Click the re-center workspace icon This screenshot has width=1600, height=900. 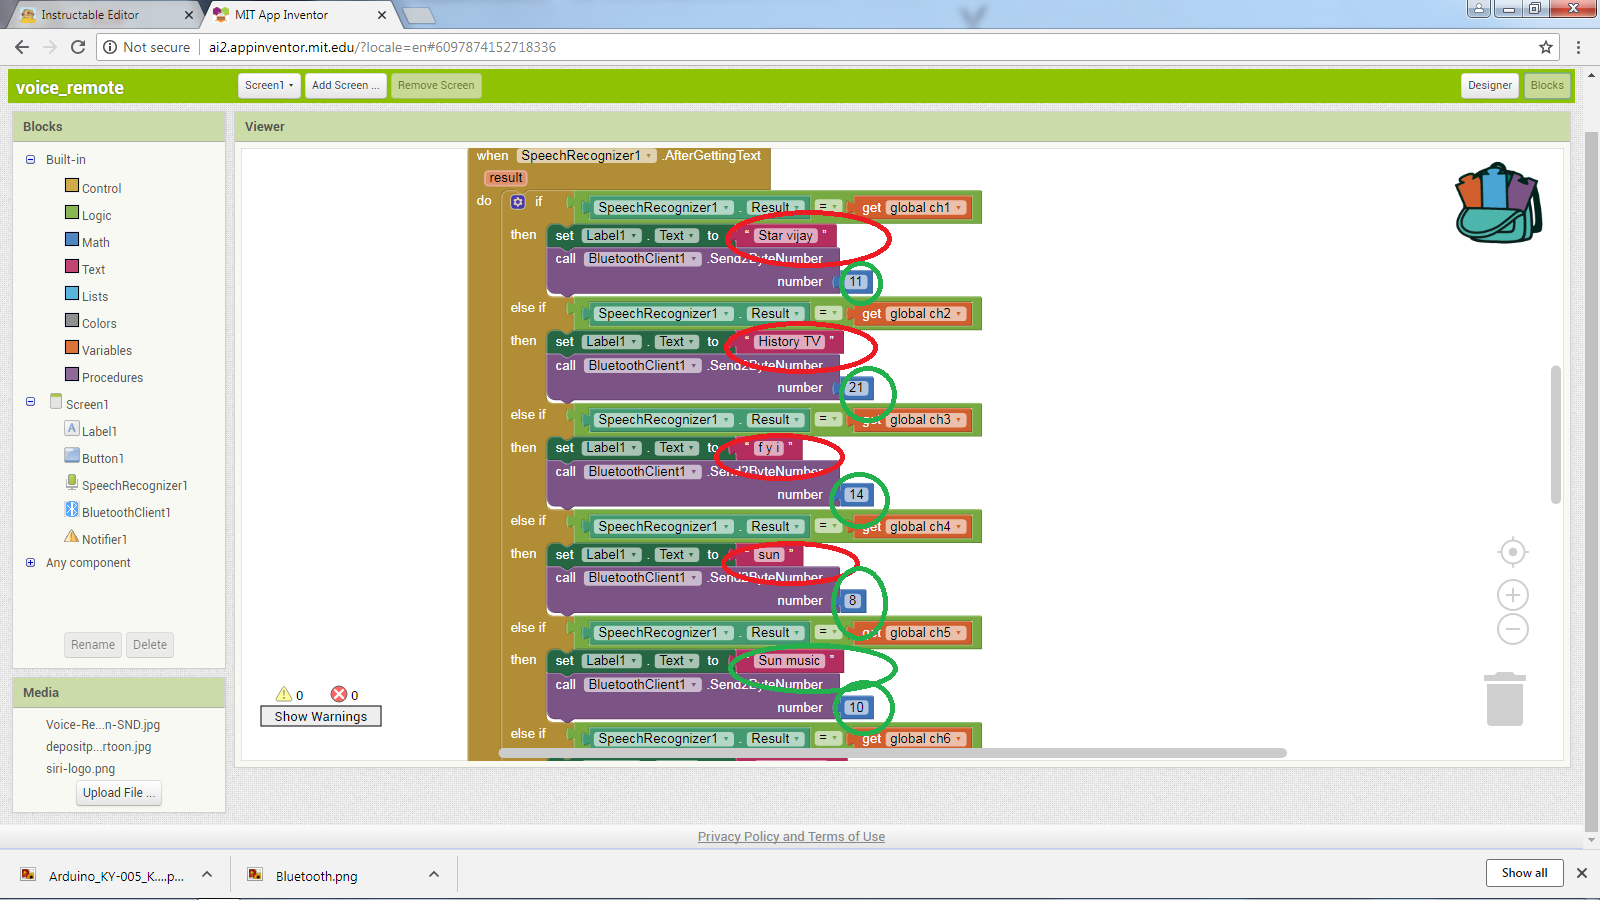[x=1513, y=552]
